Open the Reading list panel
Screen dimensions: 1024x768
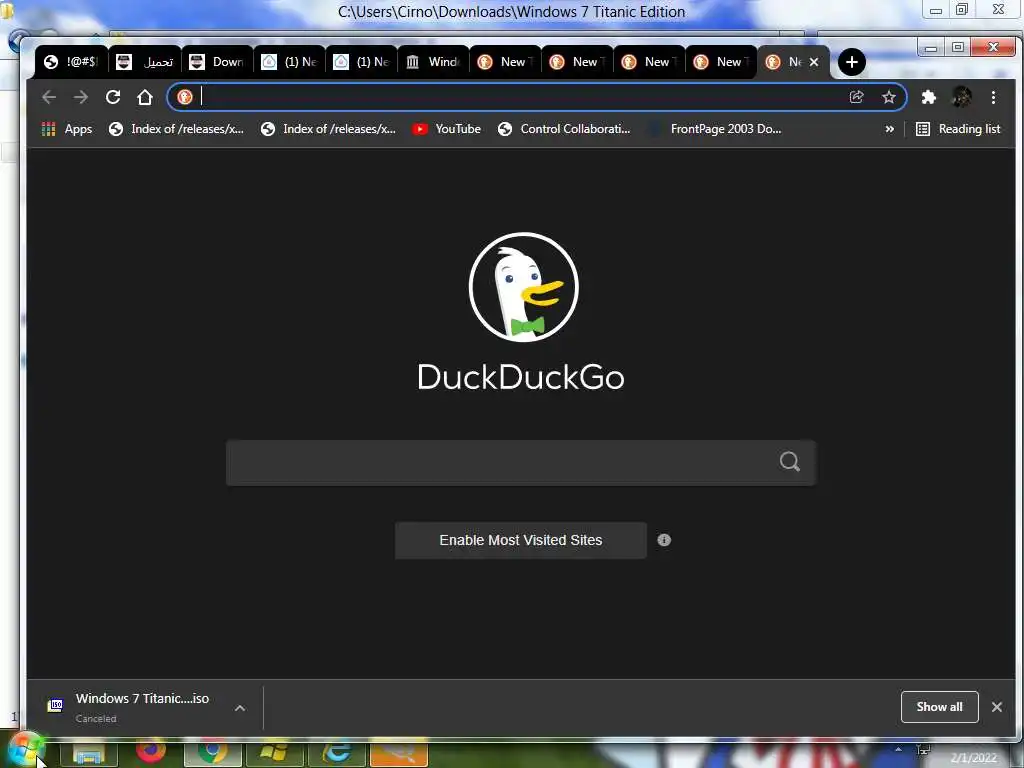(x=958, y=129)
